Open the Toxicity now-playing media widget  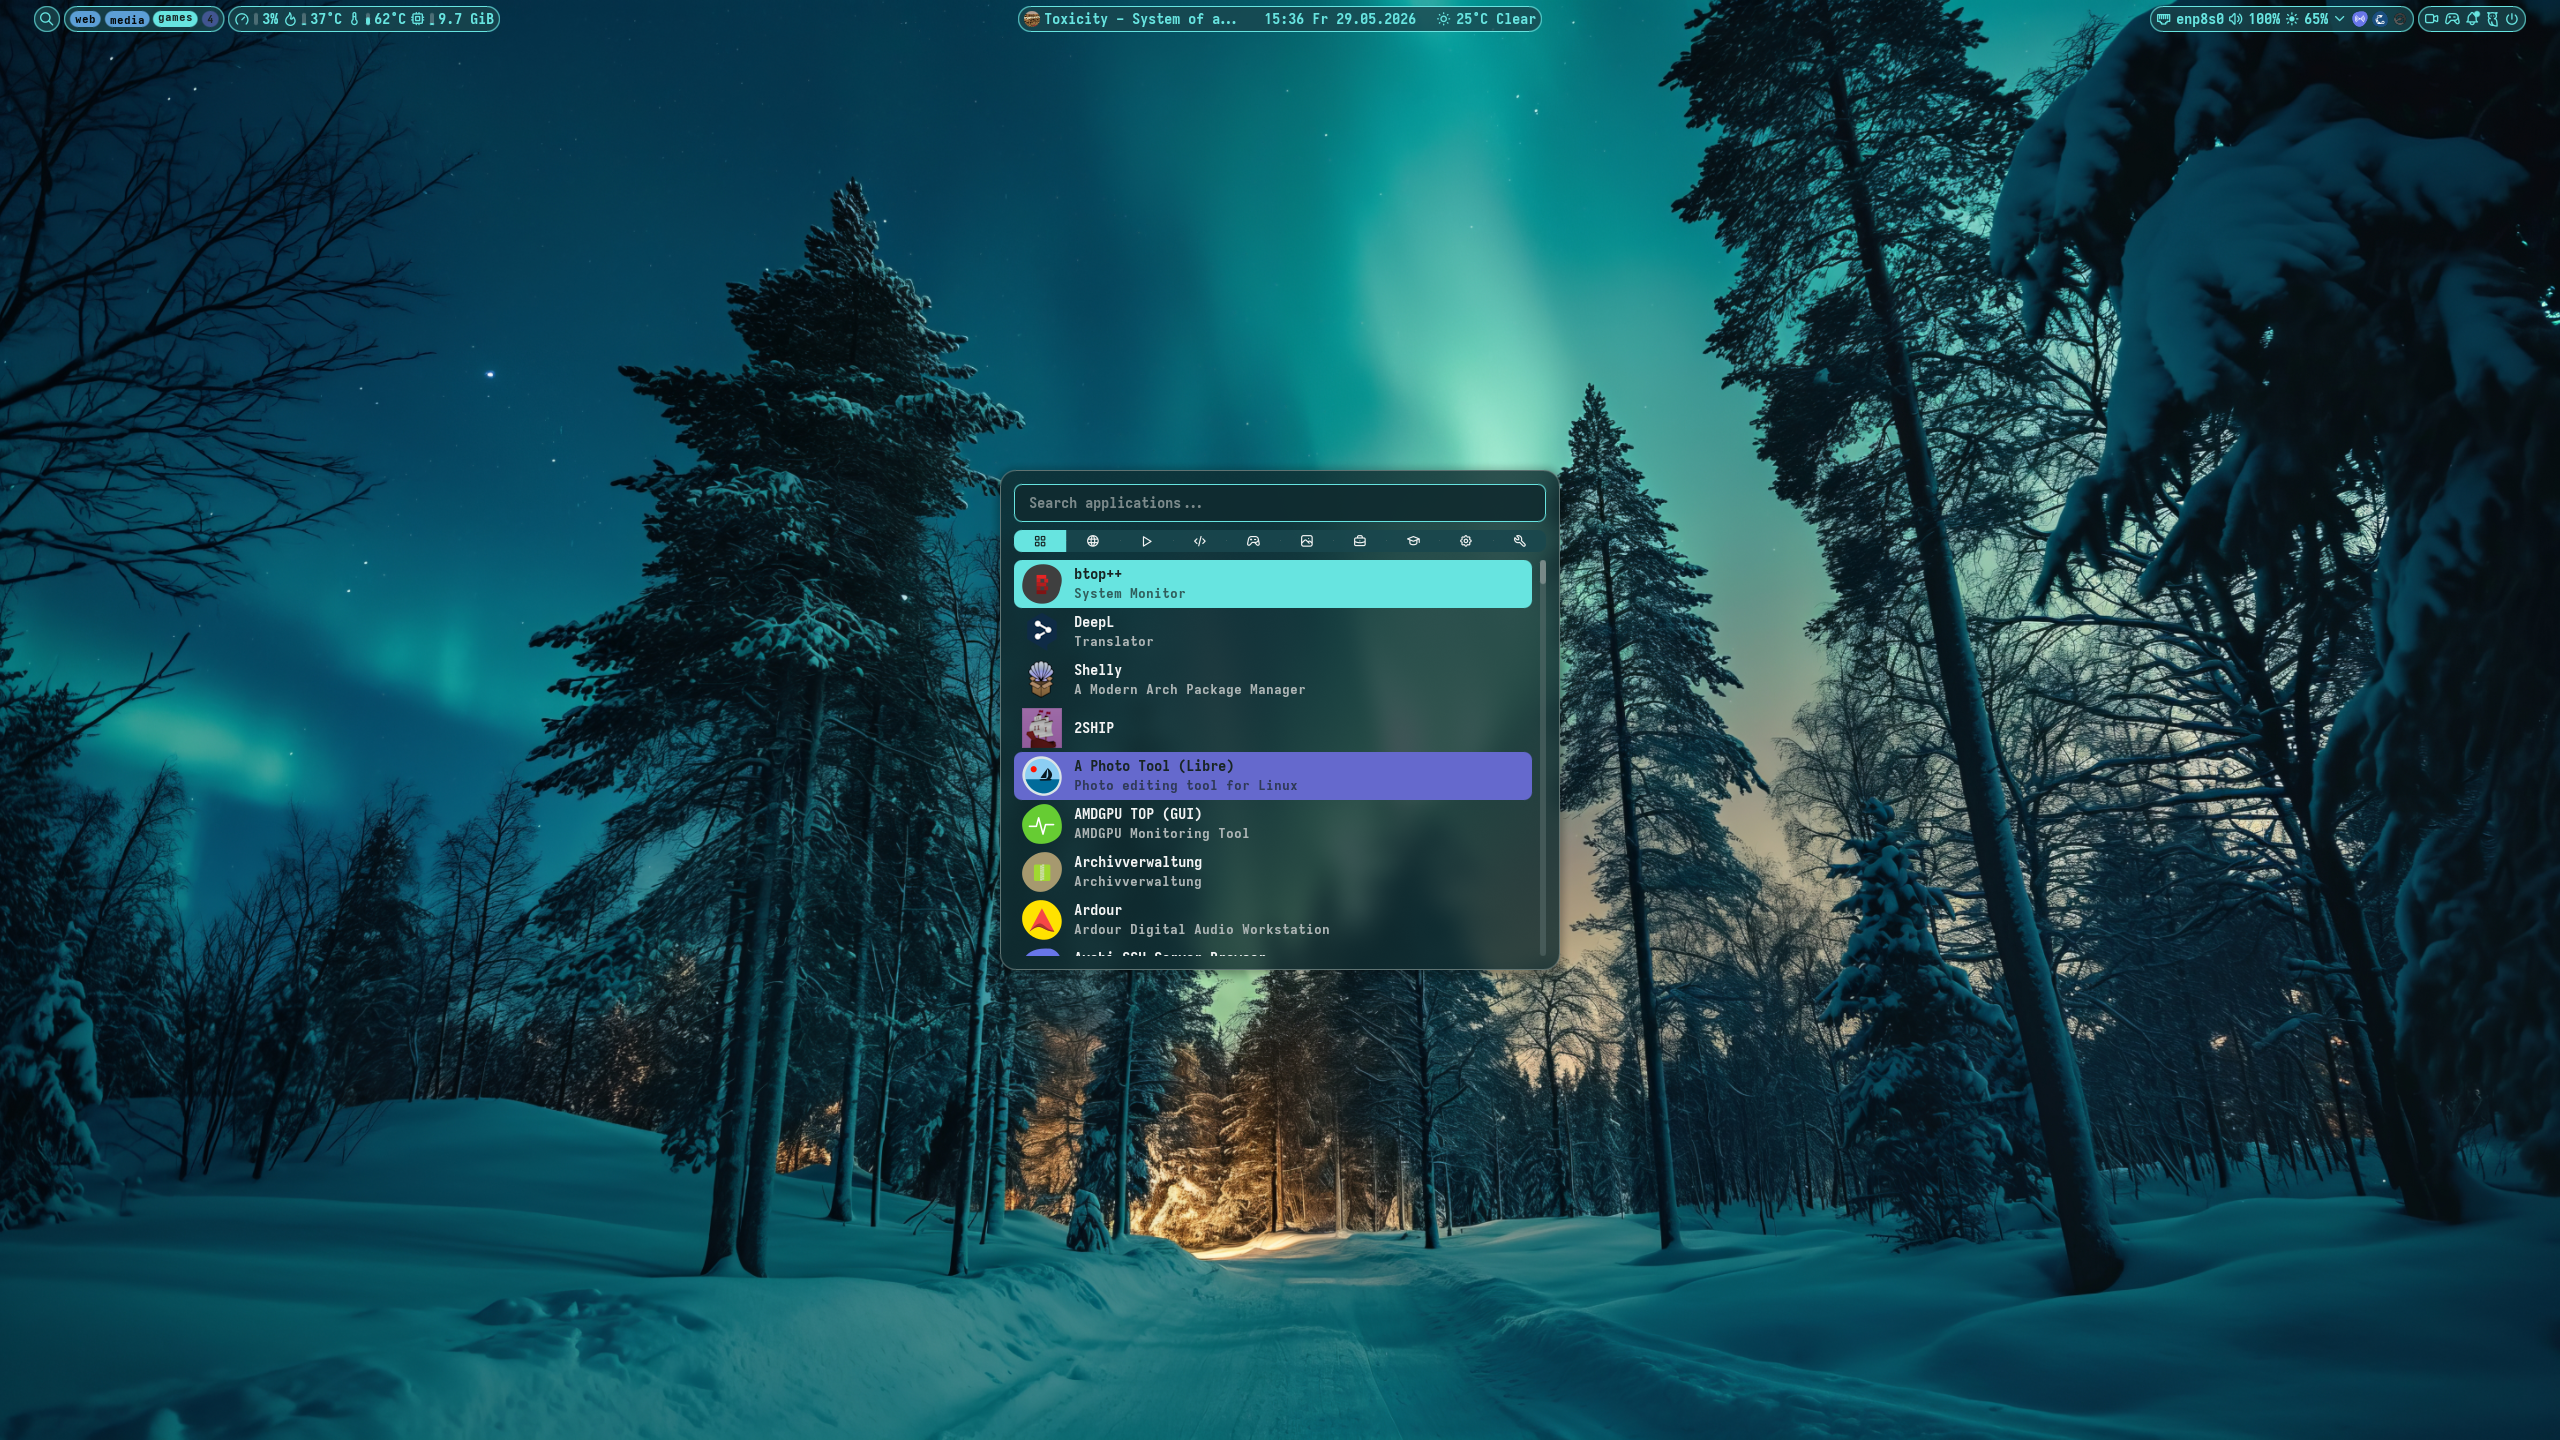tap(1132, 19)
